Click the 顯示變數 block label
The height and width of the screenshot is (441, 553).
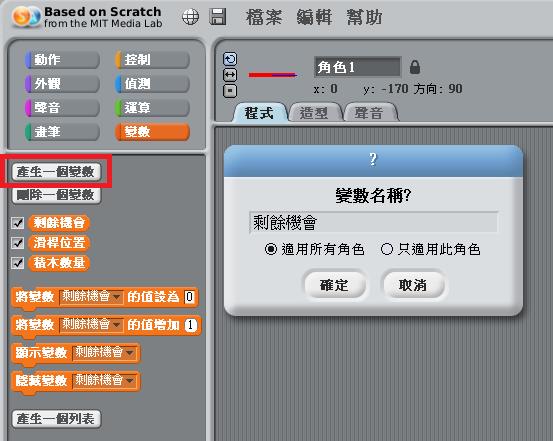point(41,352)
